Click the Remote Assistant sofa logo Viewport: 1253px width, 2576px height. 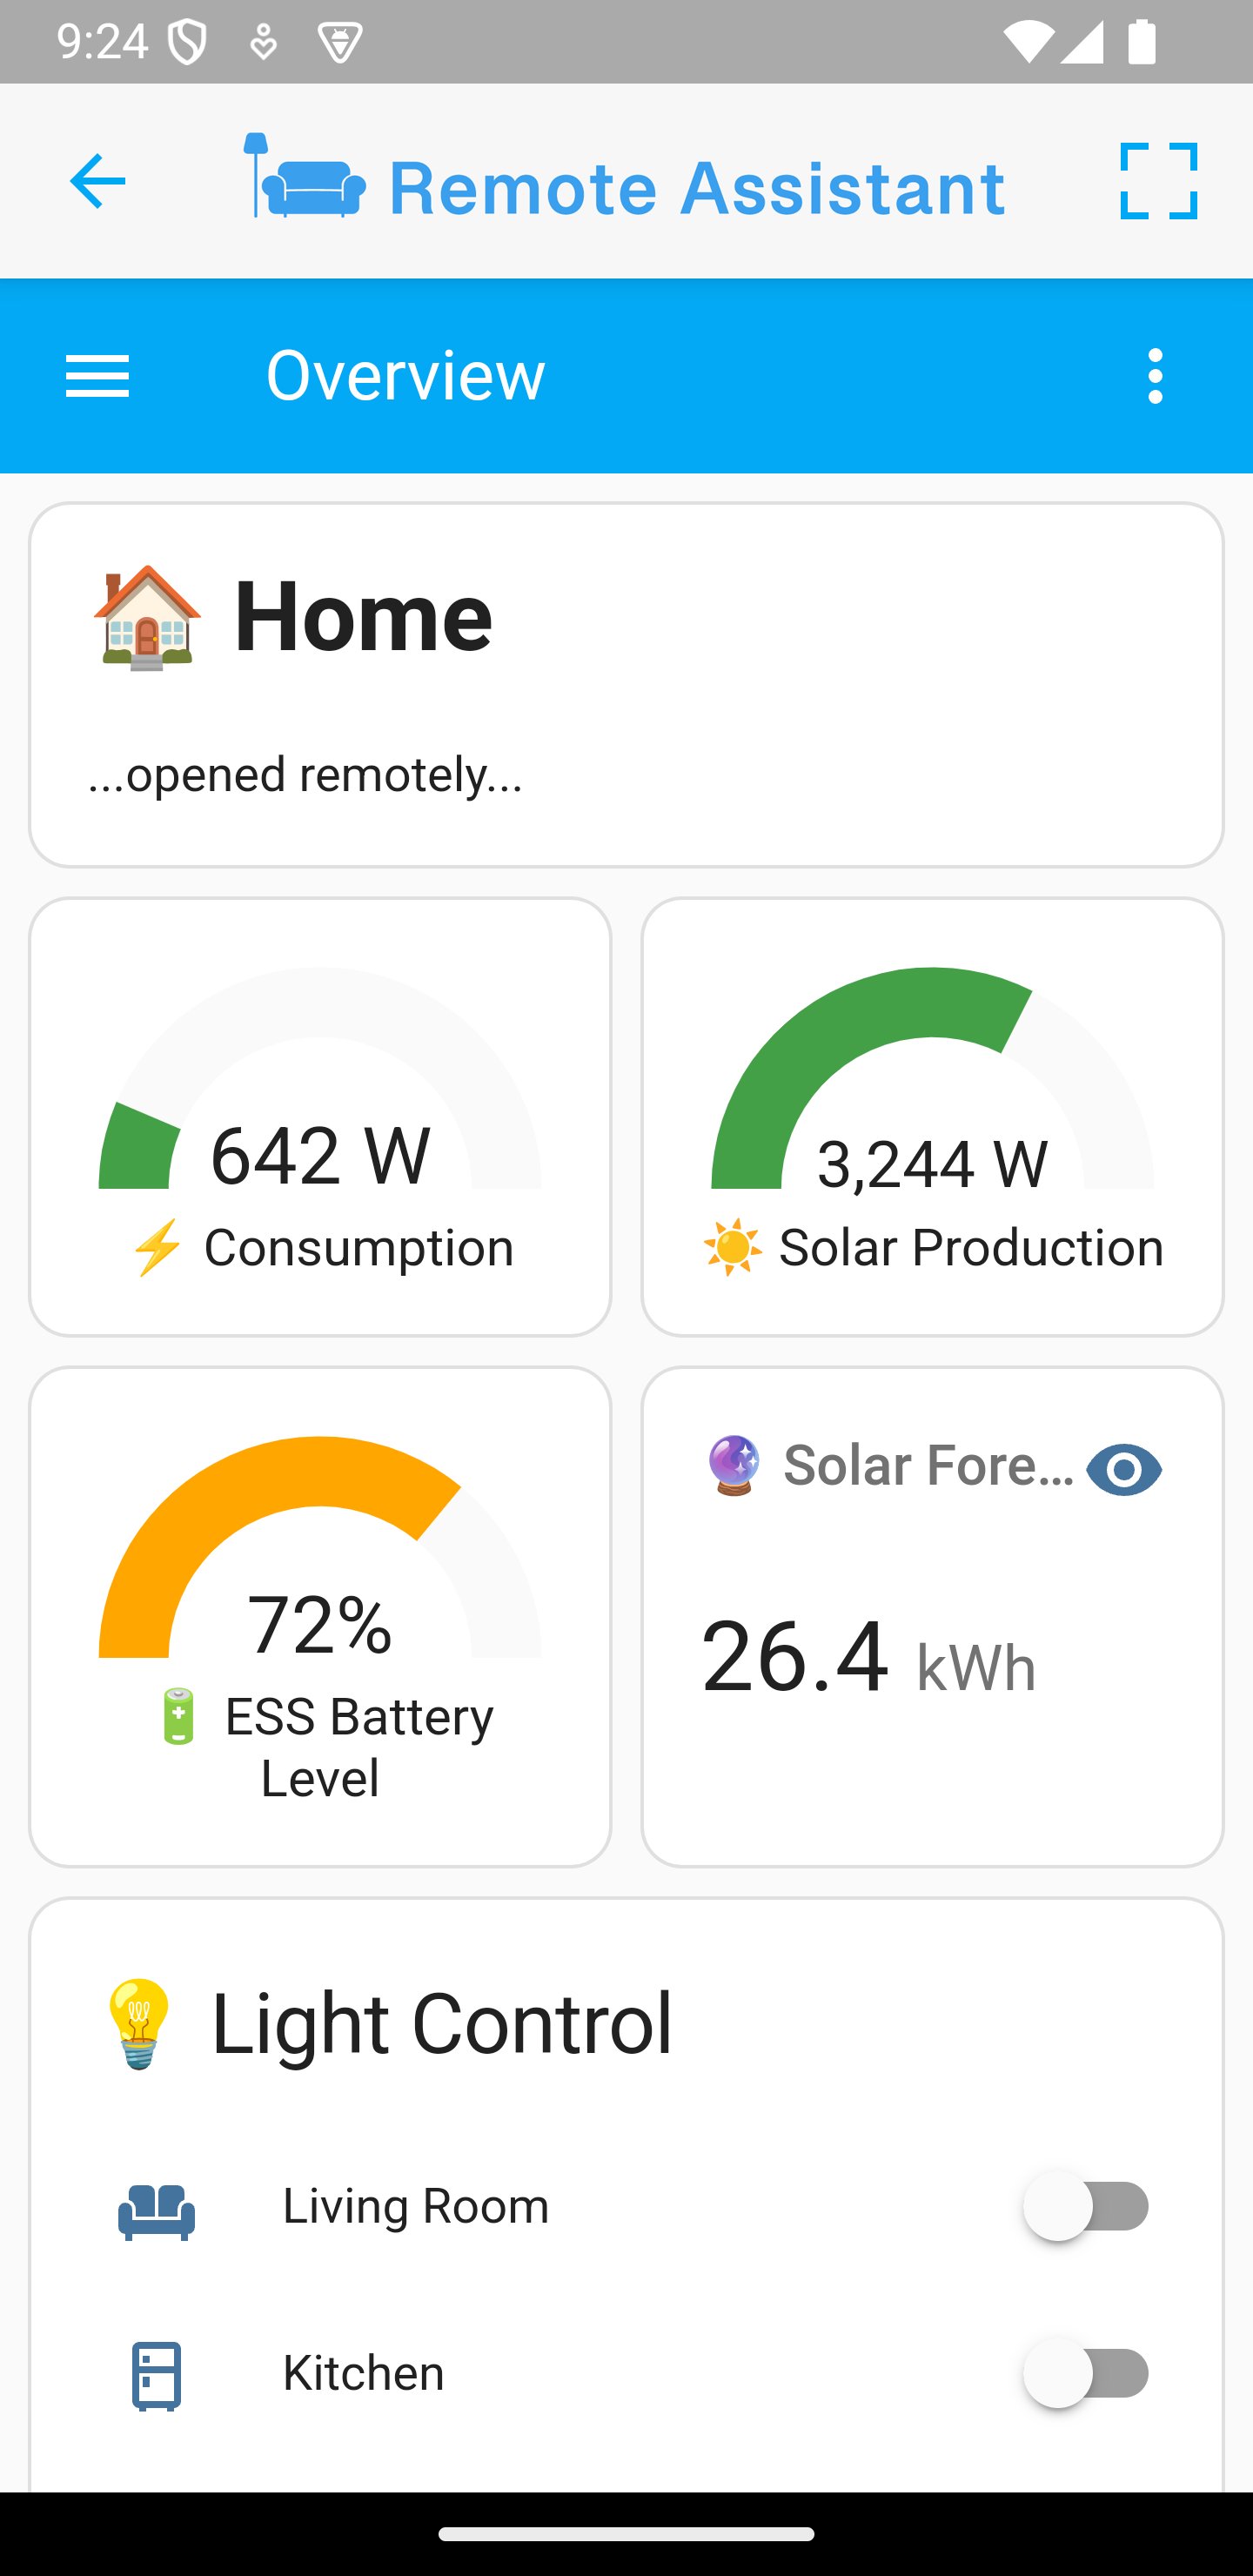305,178
